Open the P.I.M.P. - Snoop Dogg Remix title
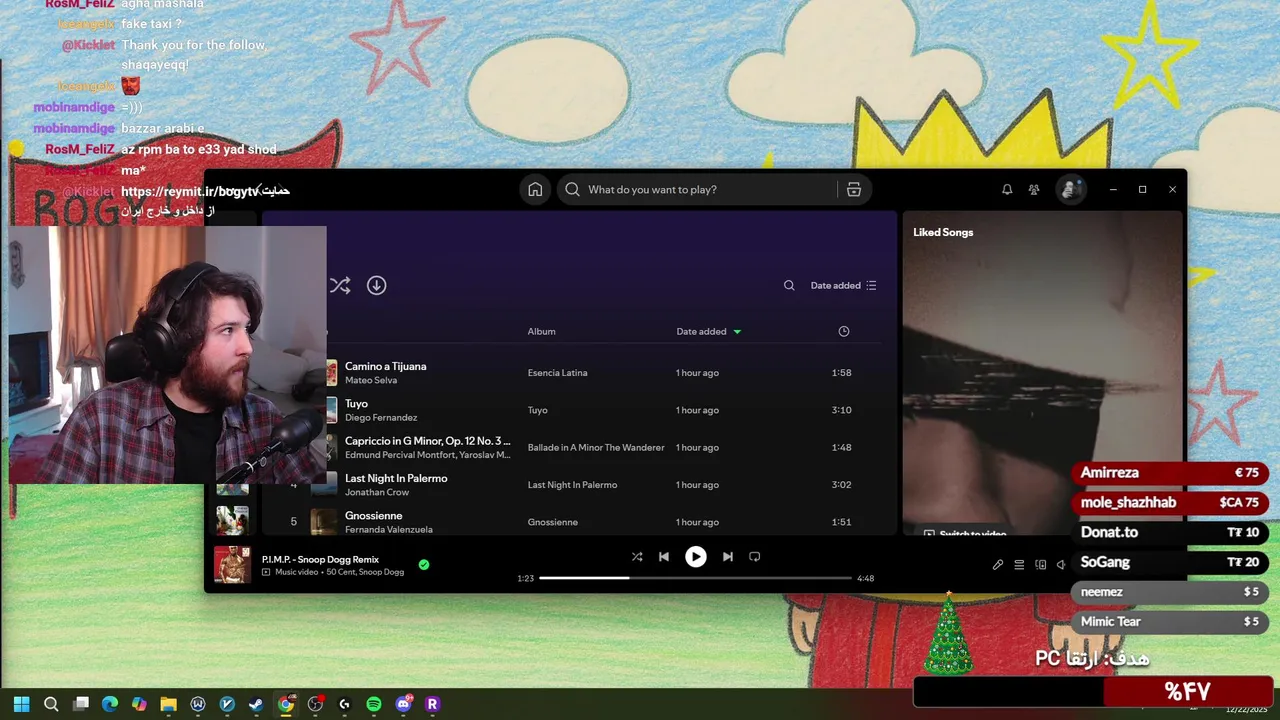Viewport: 1280px width, 720px height. pos(320,559)
